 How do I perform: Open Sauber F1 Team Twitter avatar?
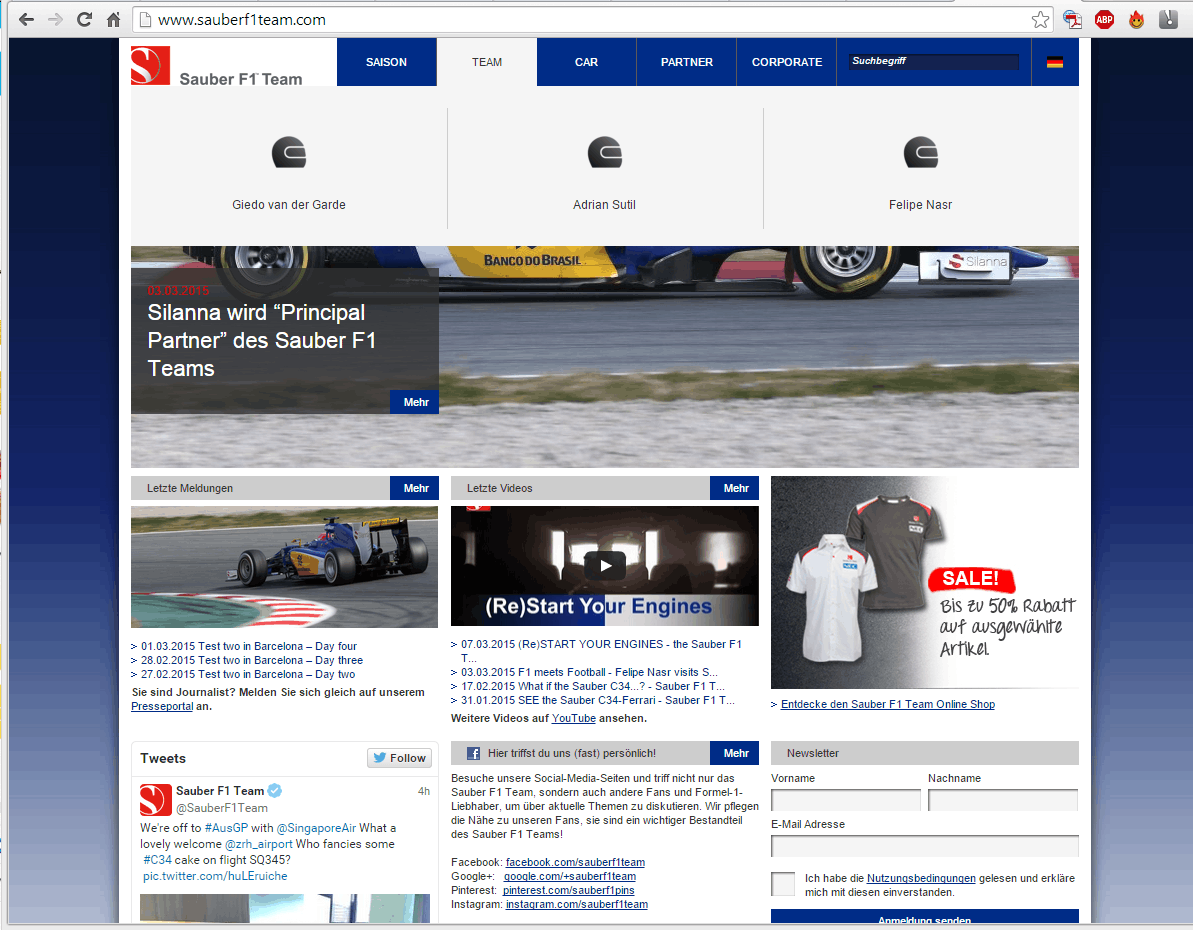coord(155,800)
